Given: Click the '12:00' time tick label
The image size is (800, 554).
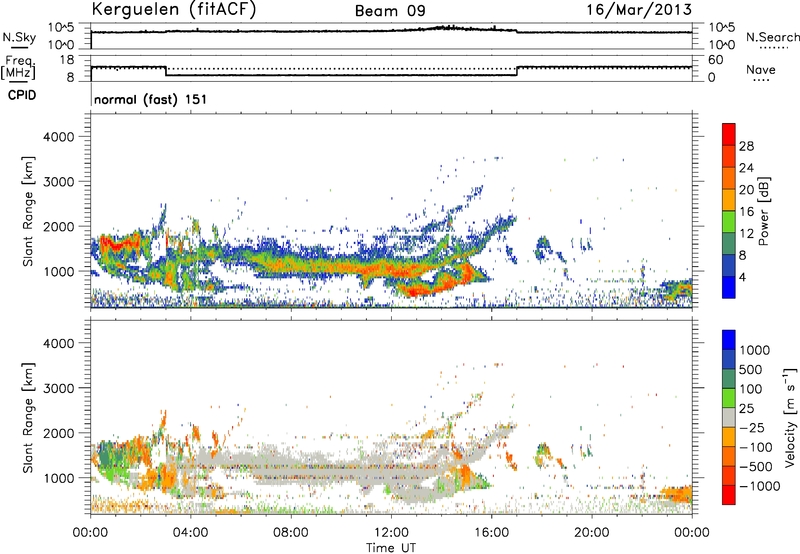Looking at the screenshot, I should (391, 533).
